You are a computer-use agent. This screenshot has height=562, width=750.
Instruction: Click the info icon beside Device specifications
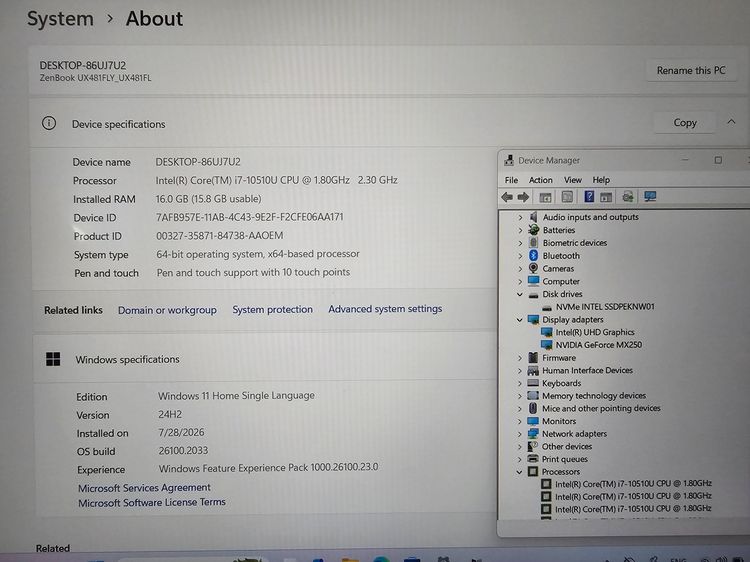(49, 123)
